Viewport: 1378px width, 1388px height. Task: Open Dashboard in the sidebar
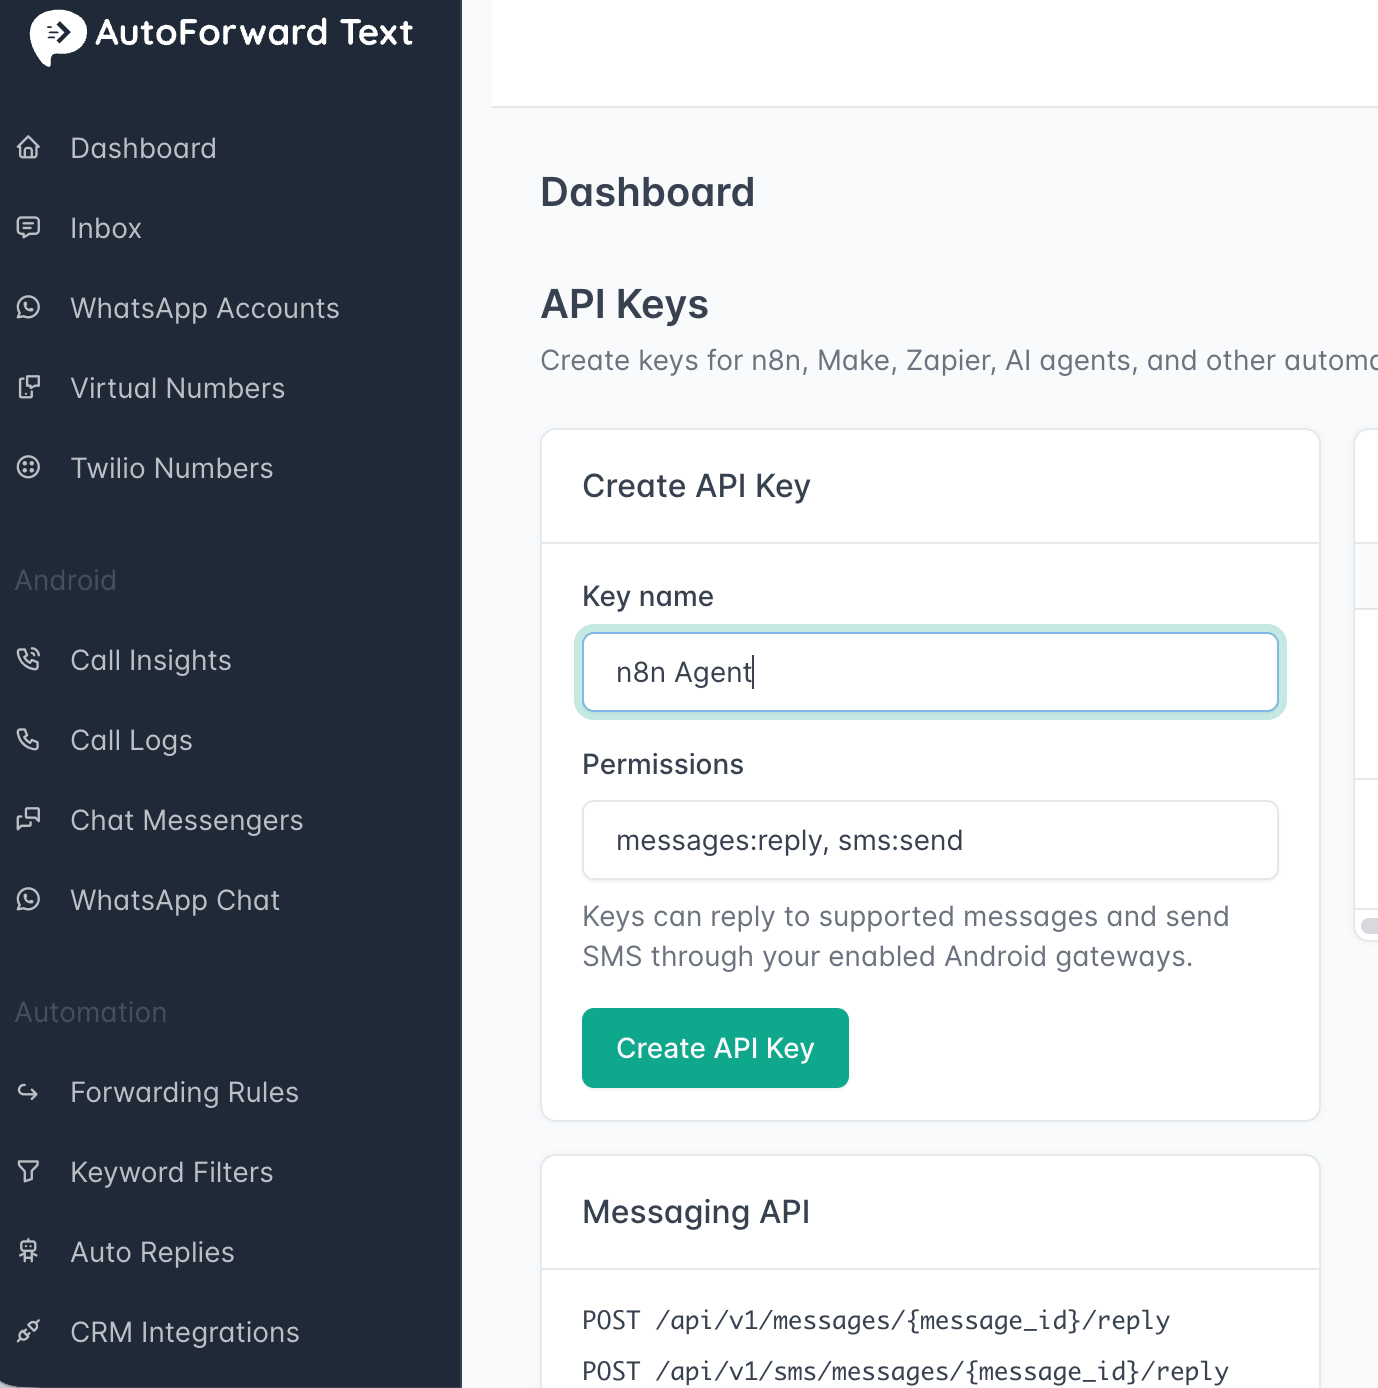click(143, 148)
